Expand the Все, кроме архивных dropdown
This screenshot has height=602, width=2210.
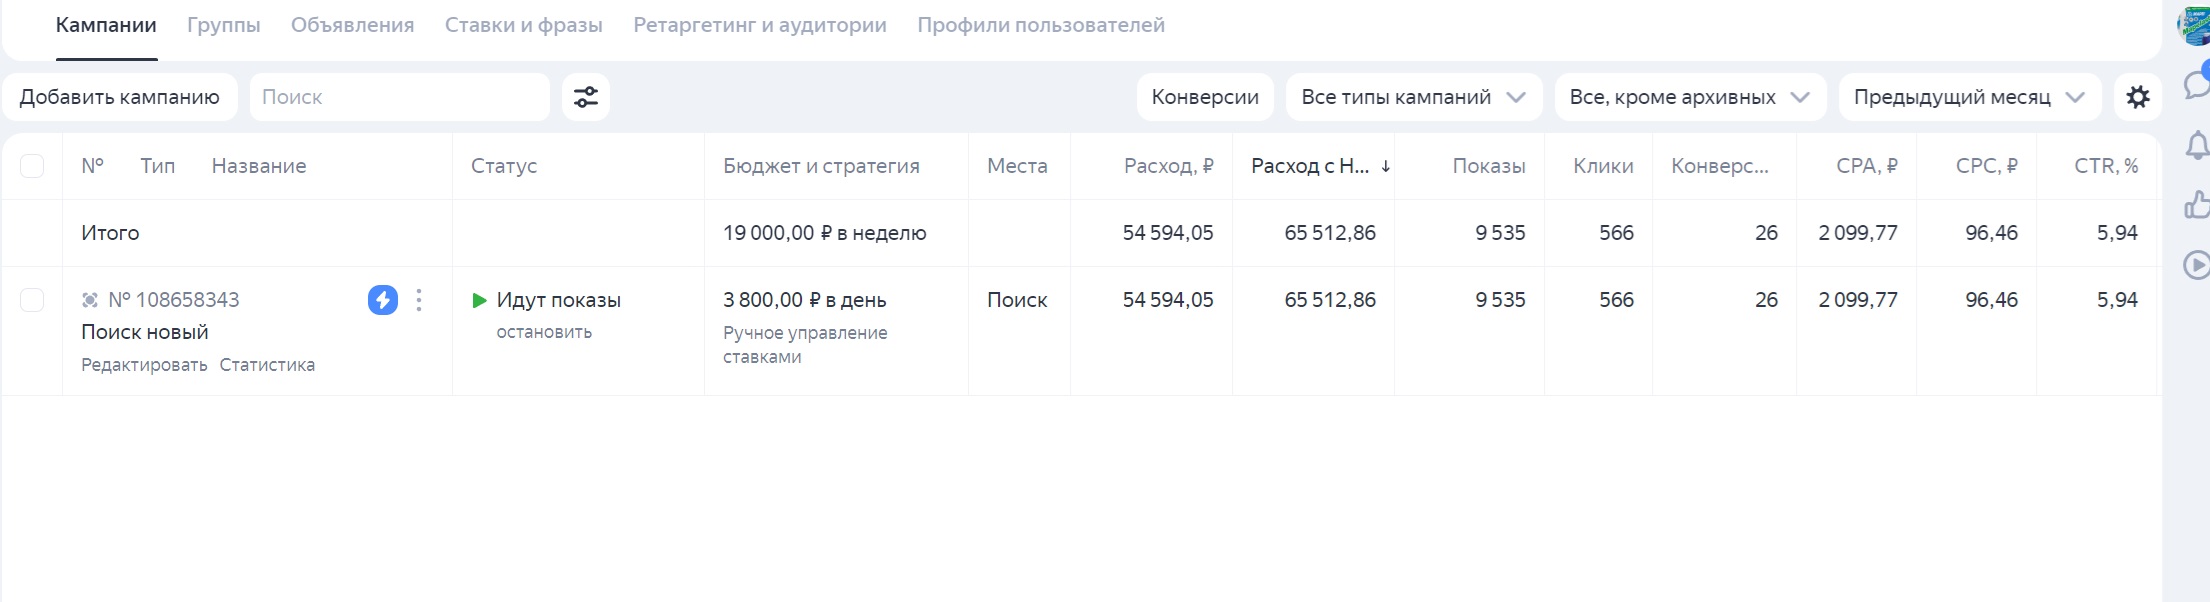coord(1689,97)
